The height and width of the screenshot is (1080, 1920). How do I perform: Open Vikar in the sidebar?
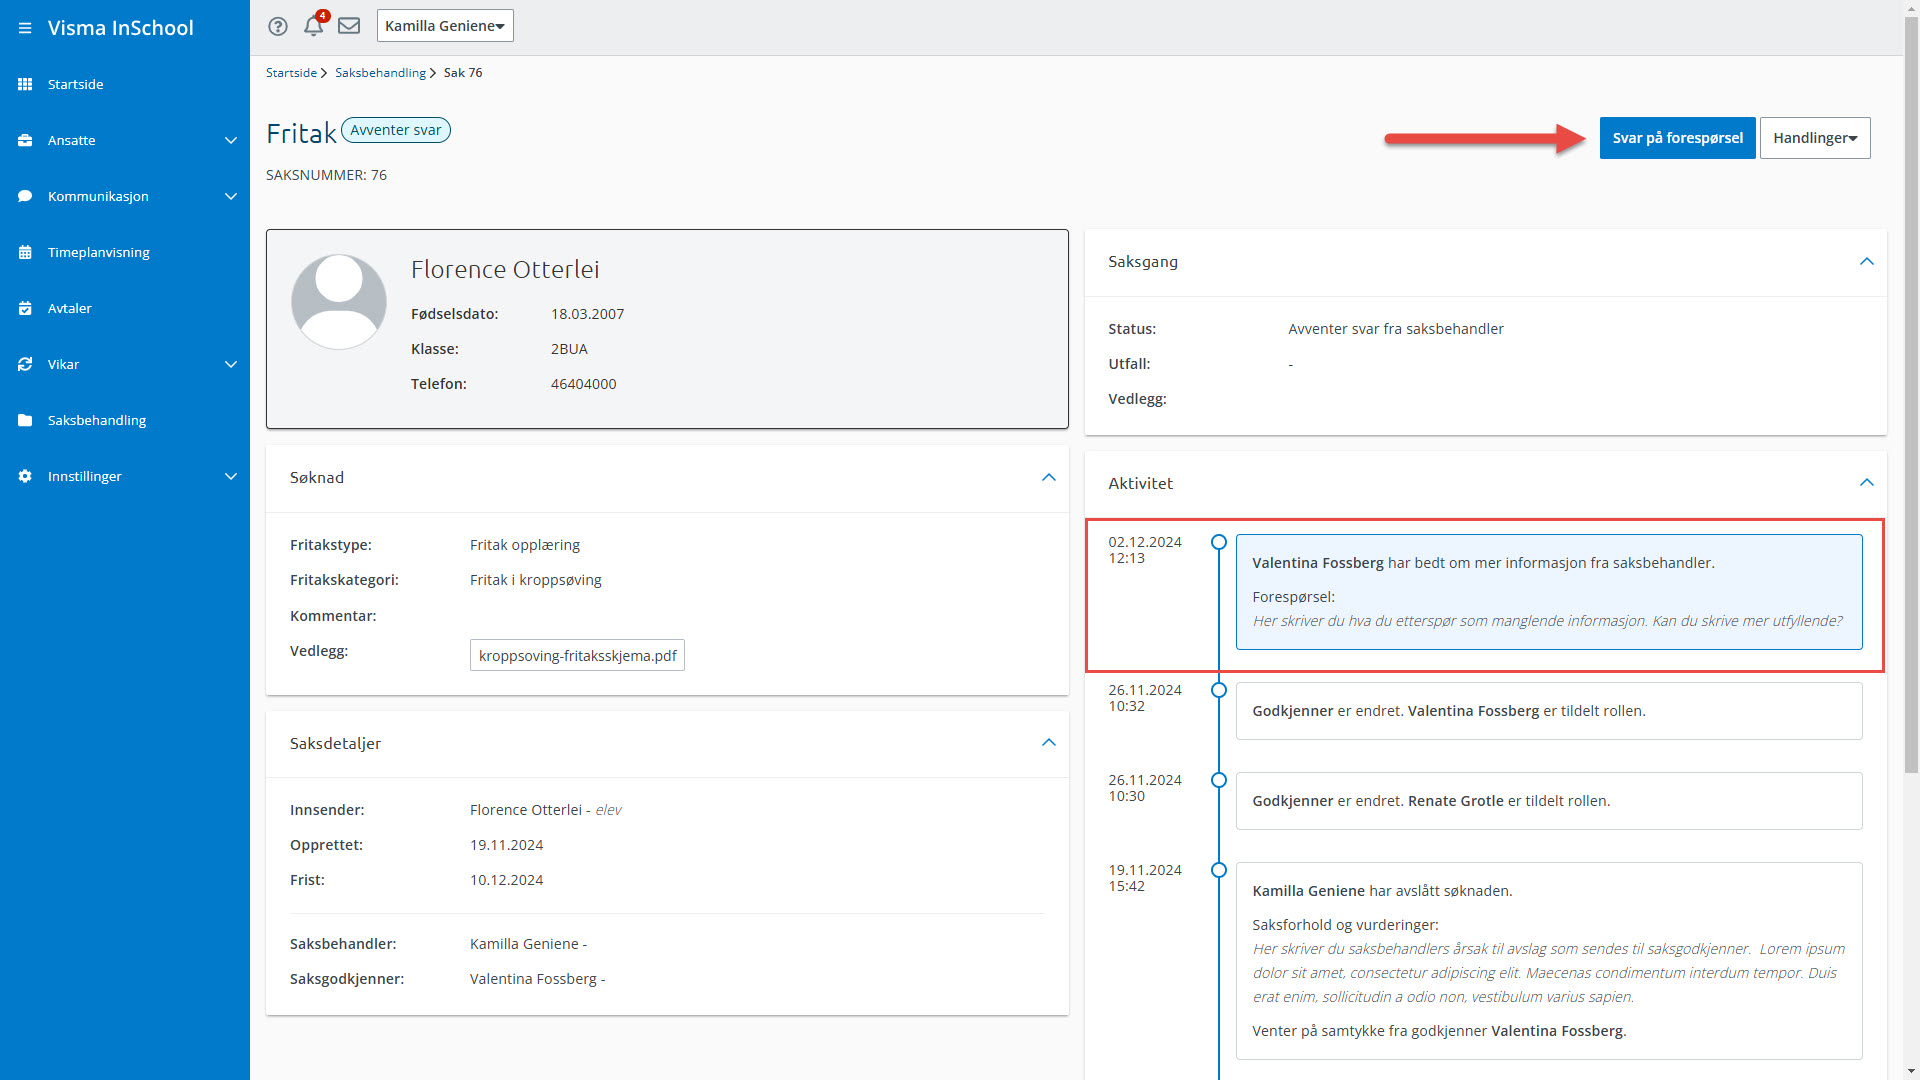(63, 364)
